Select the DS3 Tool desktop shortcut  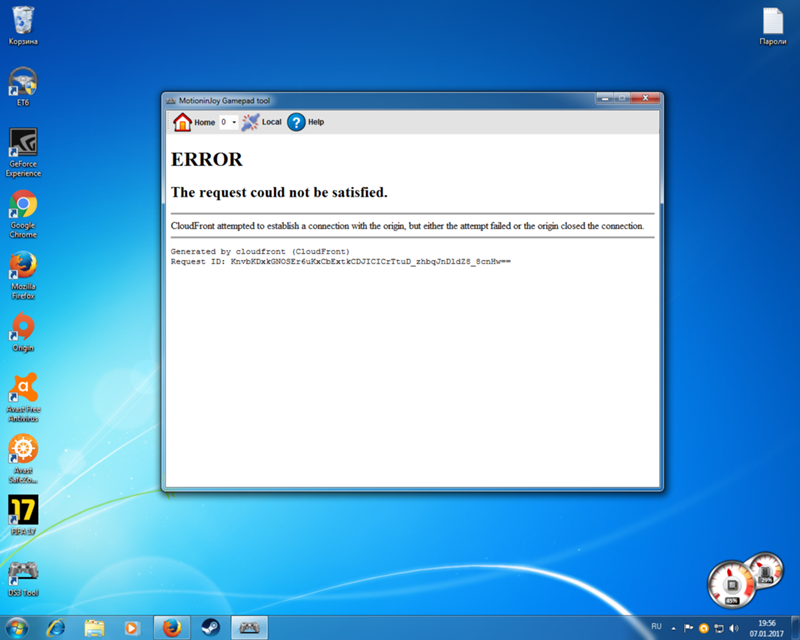(23, 577)
